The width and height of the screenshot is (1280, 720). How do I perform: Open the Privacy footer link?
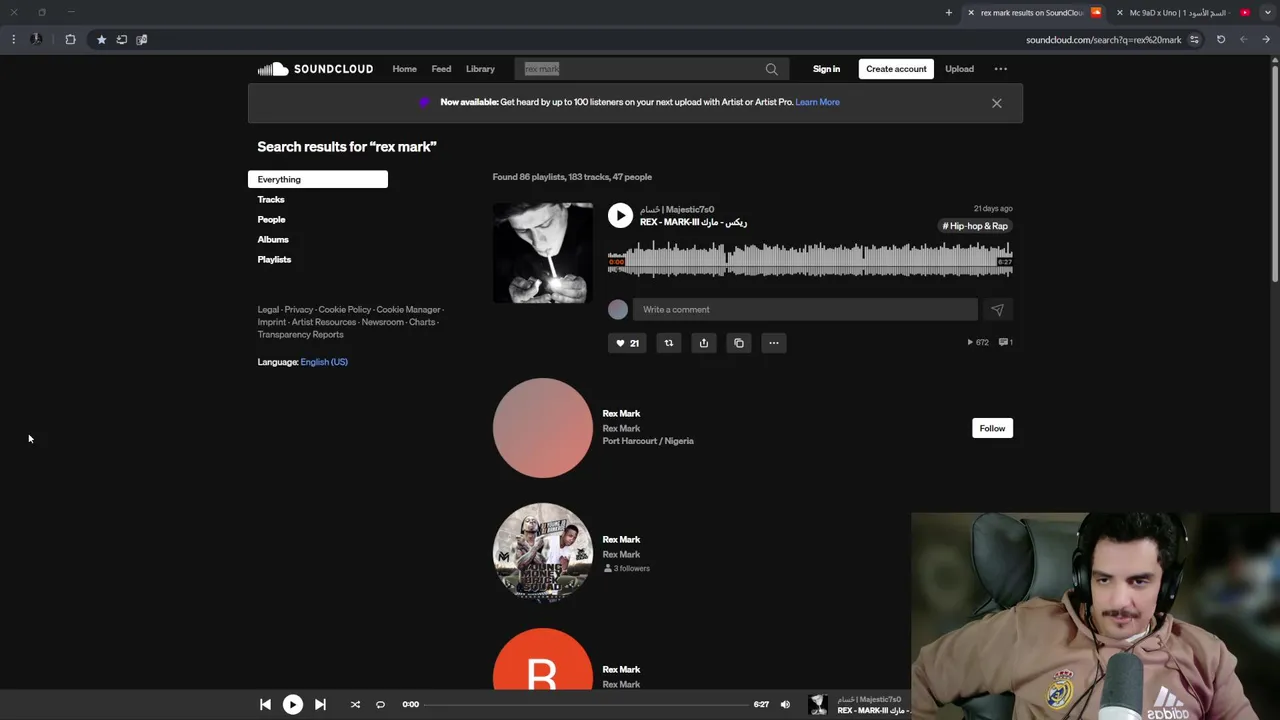coord(298,310)
